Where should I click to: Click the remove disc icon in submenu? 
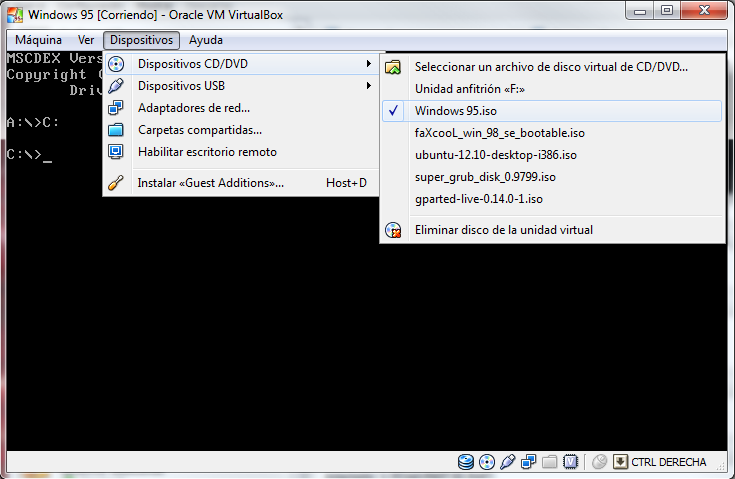(x=393, y=230)
